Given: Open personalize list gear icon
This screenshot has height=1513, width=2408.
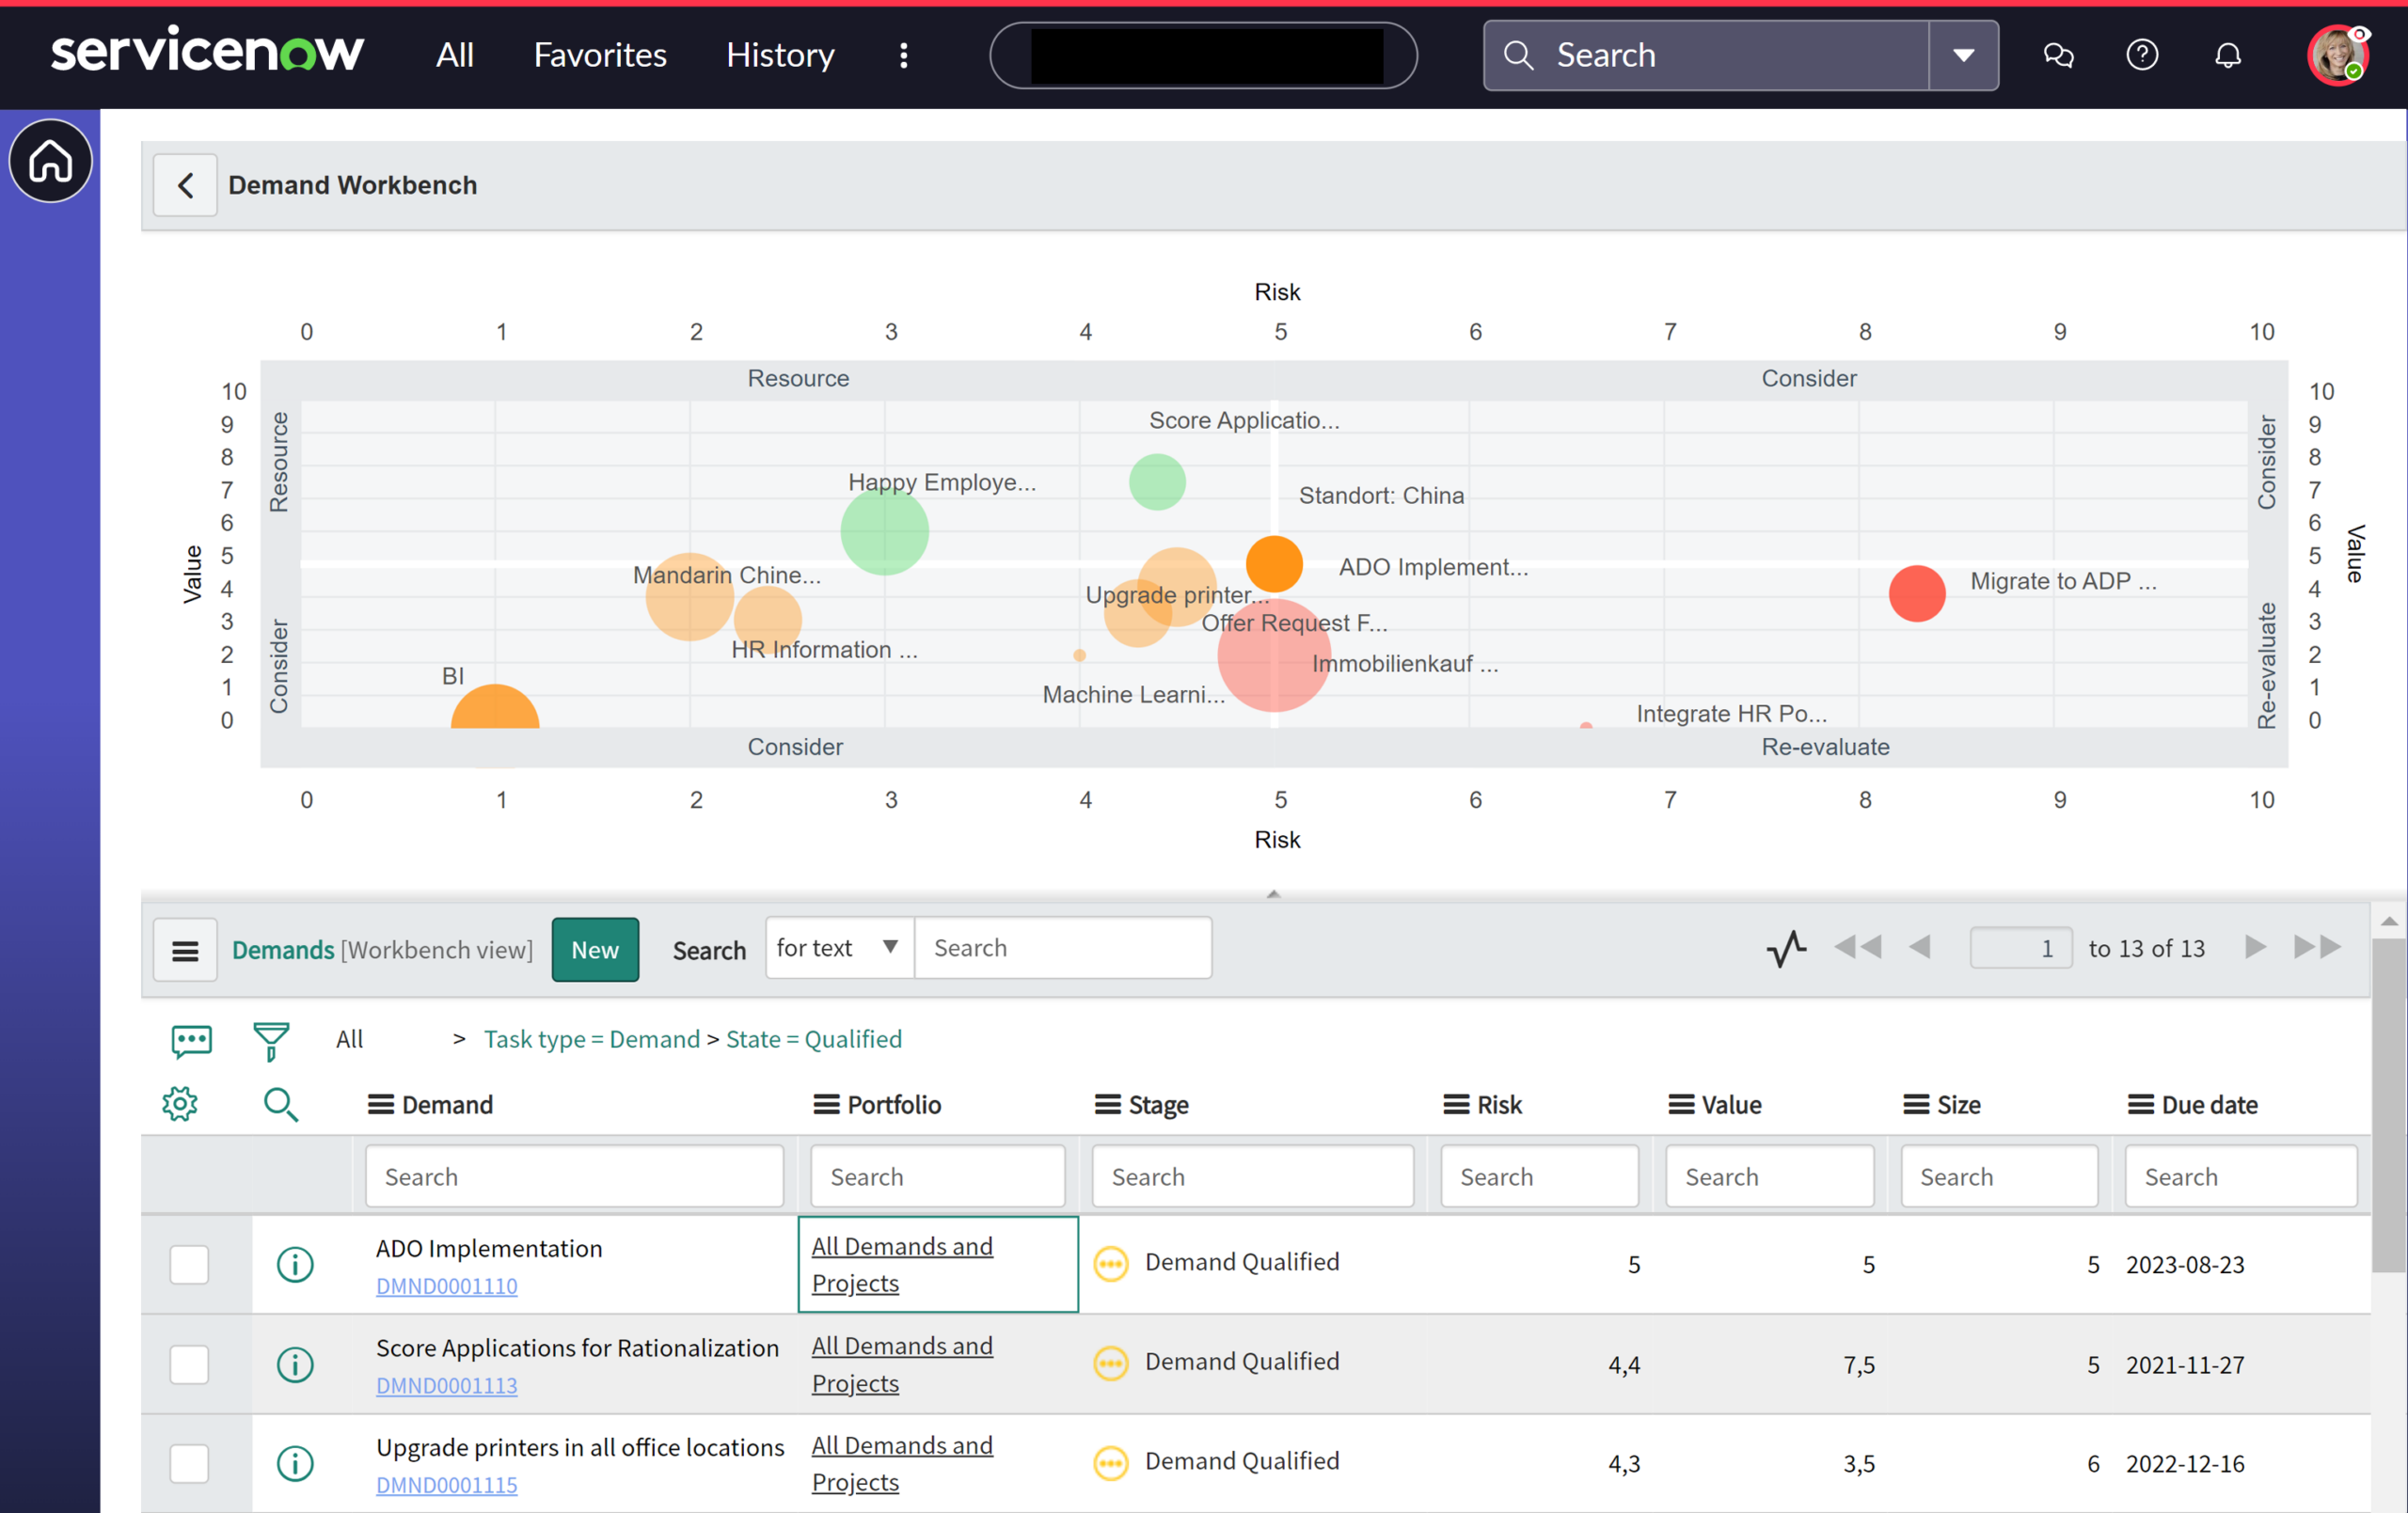Looking at the screenshot, I should click(x=180, y=1104).
